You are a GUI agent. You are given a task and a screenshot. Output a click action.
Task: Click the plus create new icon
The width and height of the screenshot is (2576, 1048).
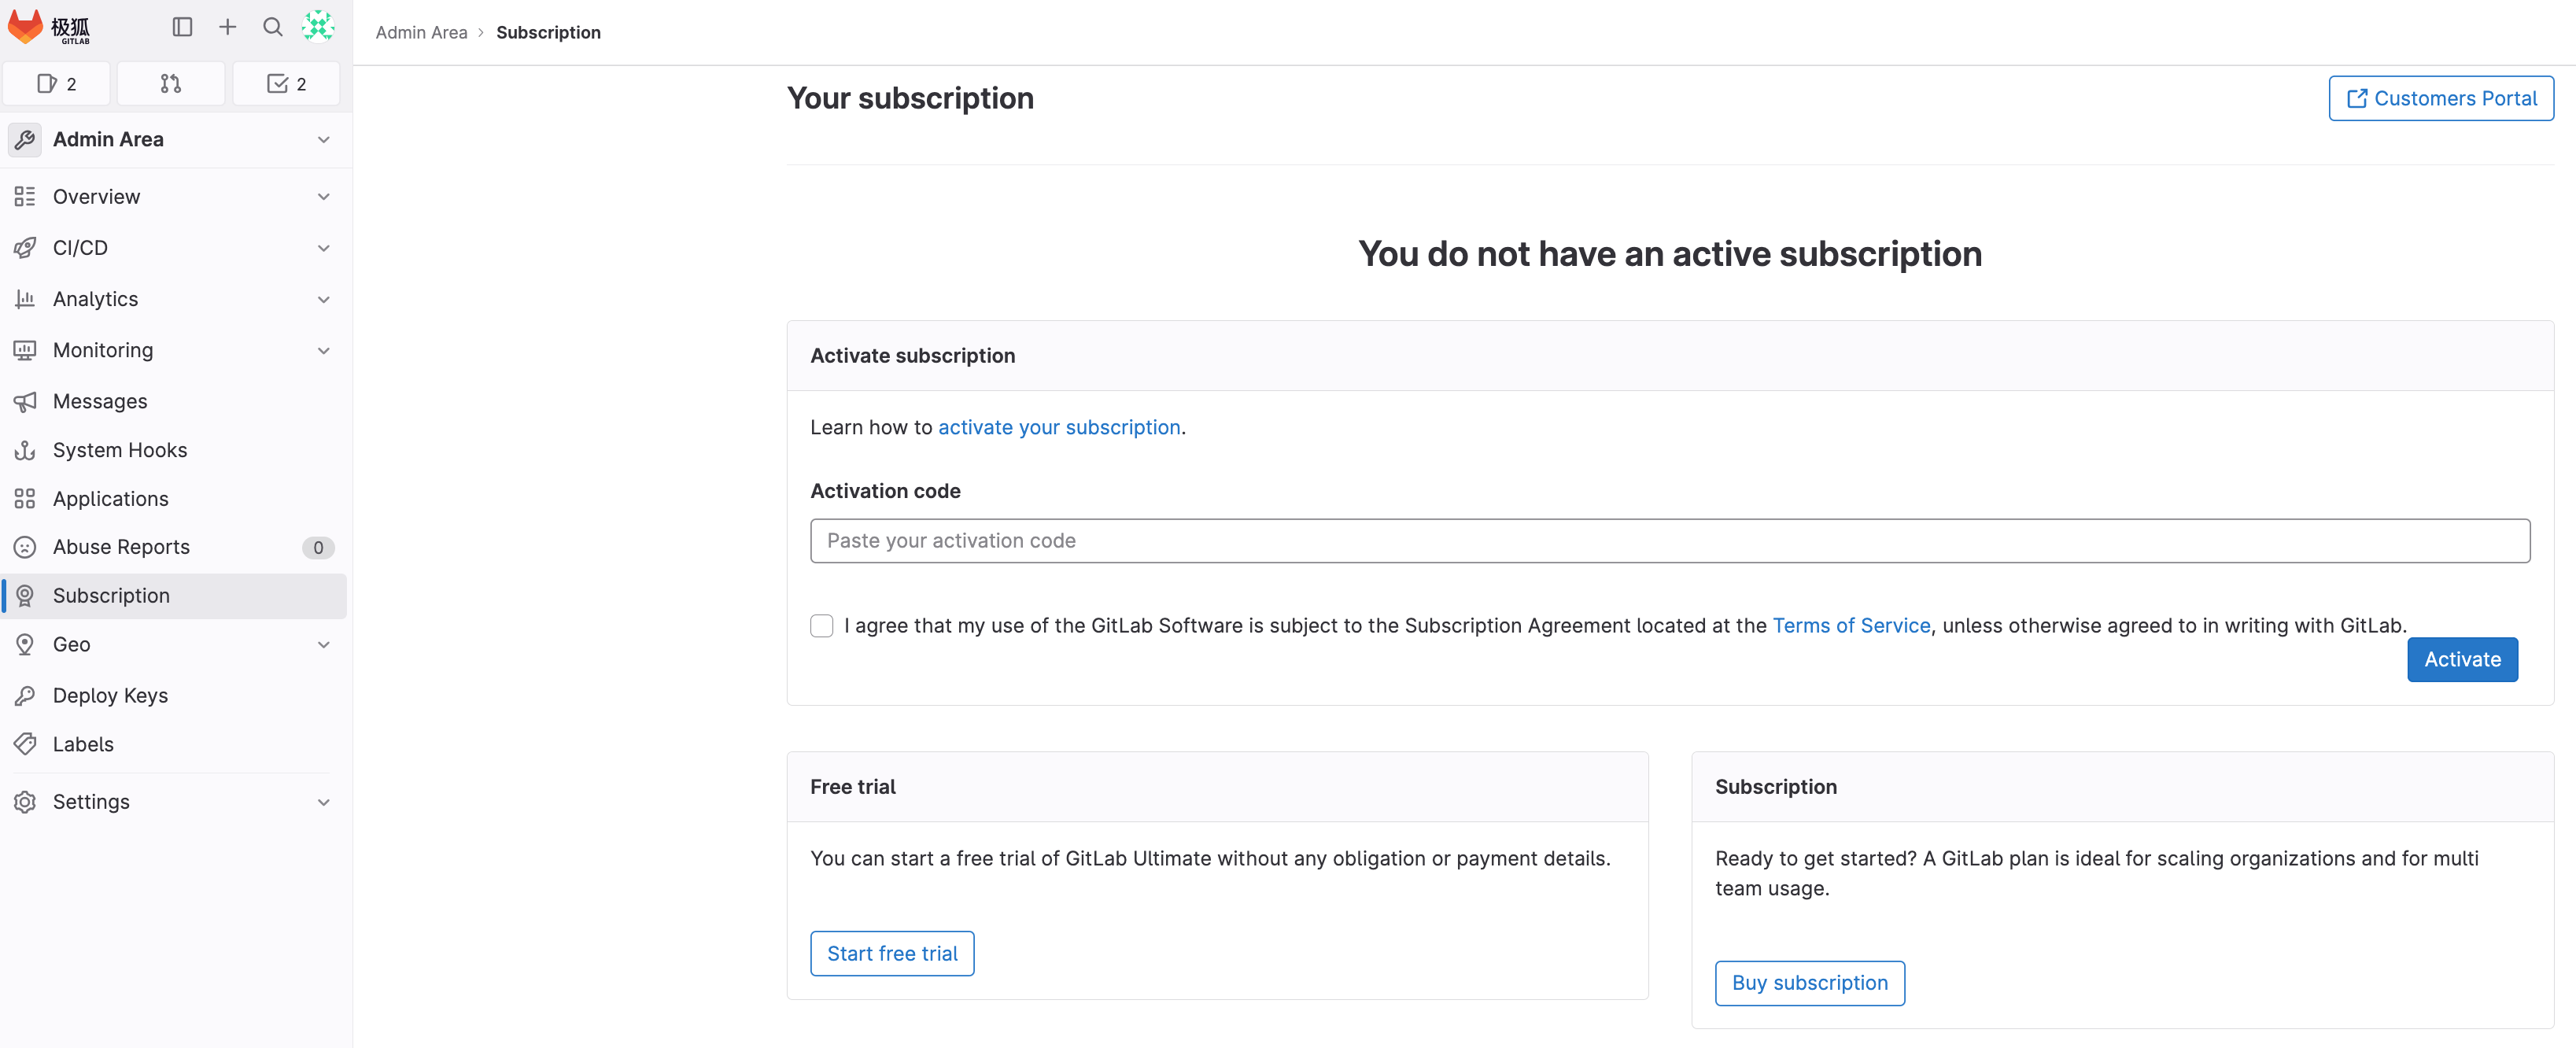[228, 27]
